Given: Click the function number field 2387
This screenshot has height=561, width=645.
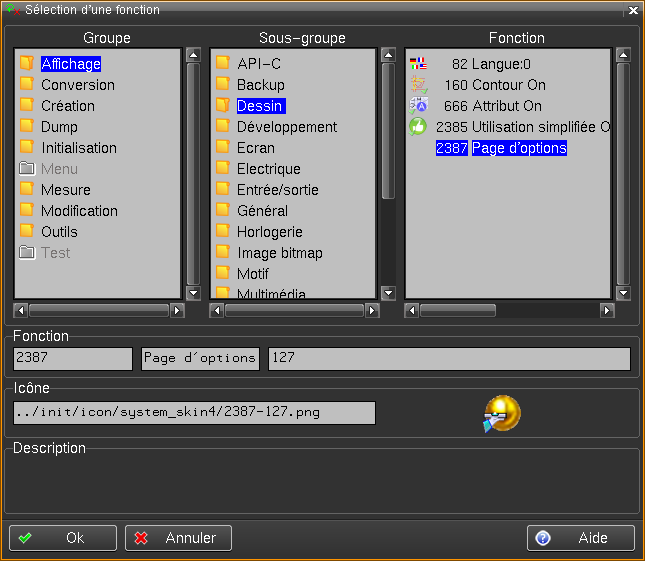Looking at the screenshot, I should click(x=73, y=359).
